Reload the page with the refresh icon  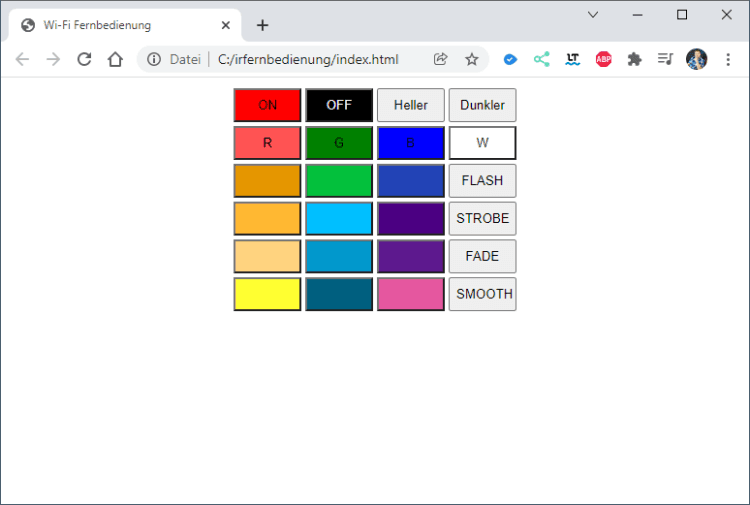coord(84,59)
